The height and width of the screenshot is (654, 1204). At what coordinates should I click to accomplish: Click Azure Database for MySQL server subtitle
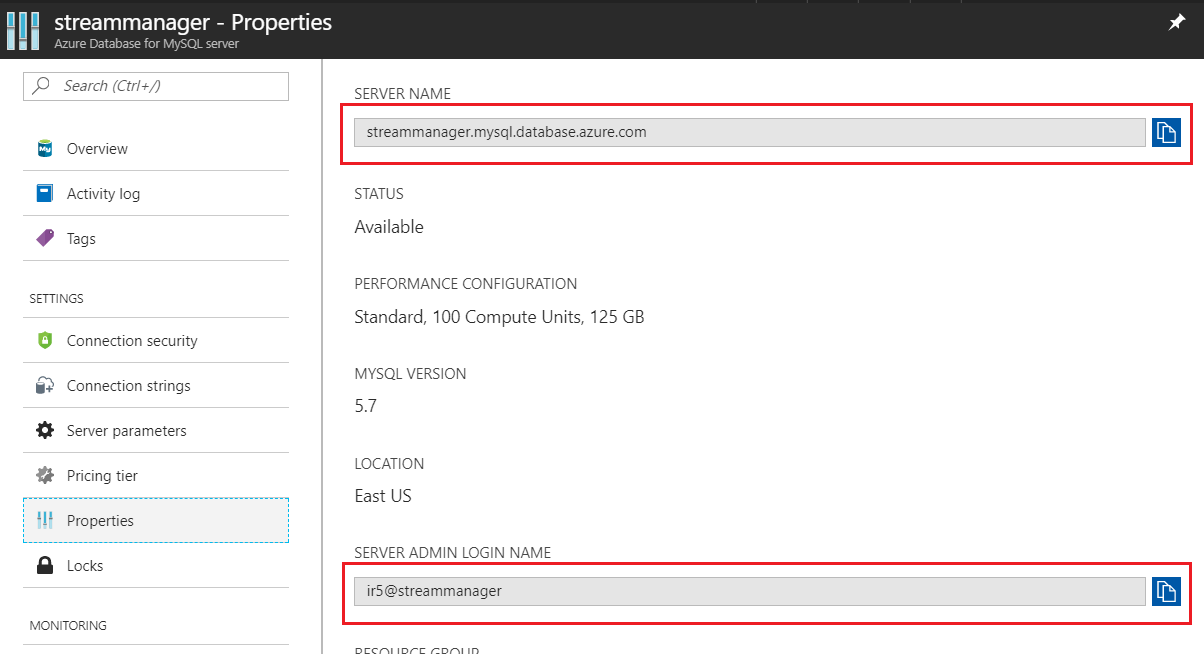[x=146, y=44]
